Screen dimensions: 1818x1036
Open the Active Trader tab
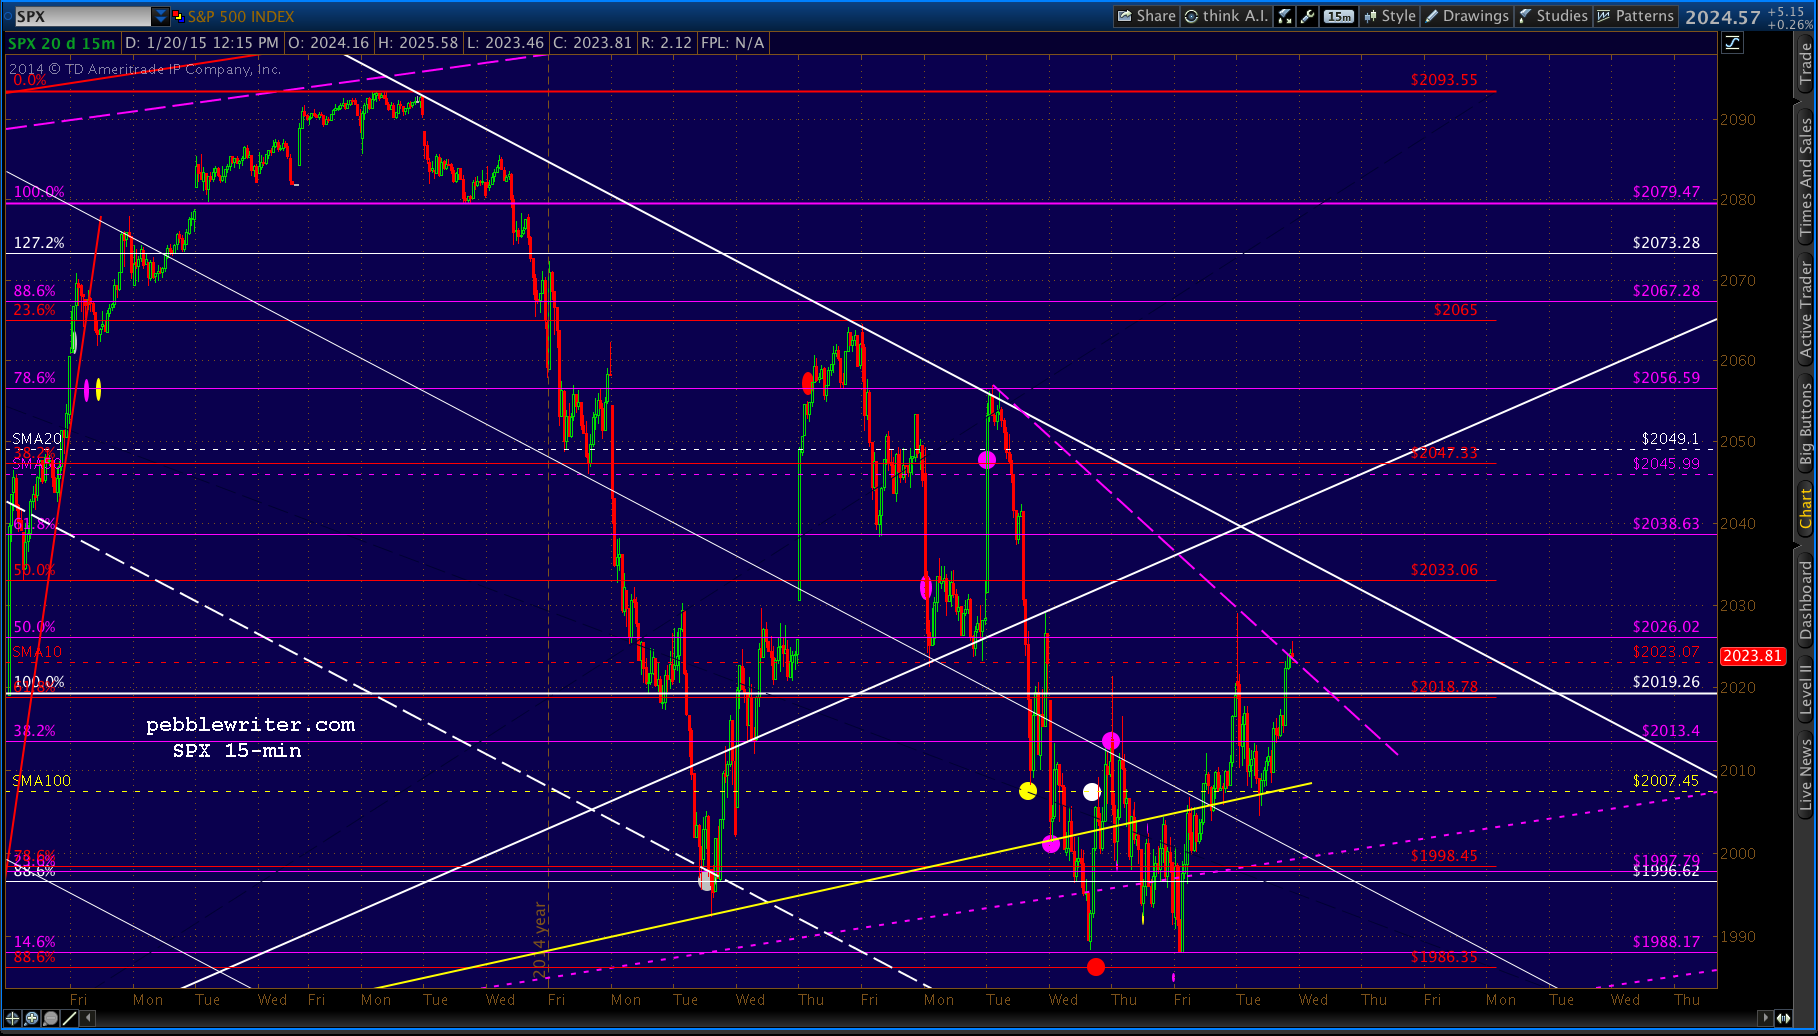(1805, 309)
